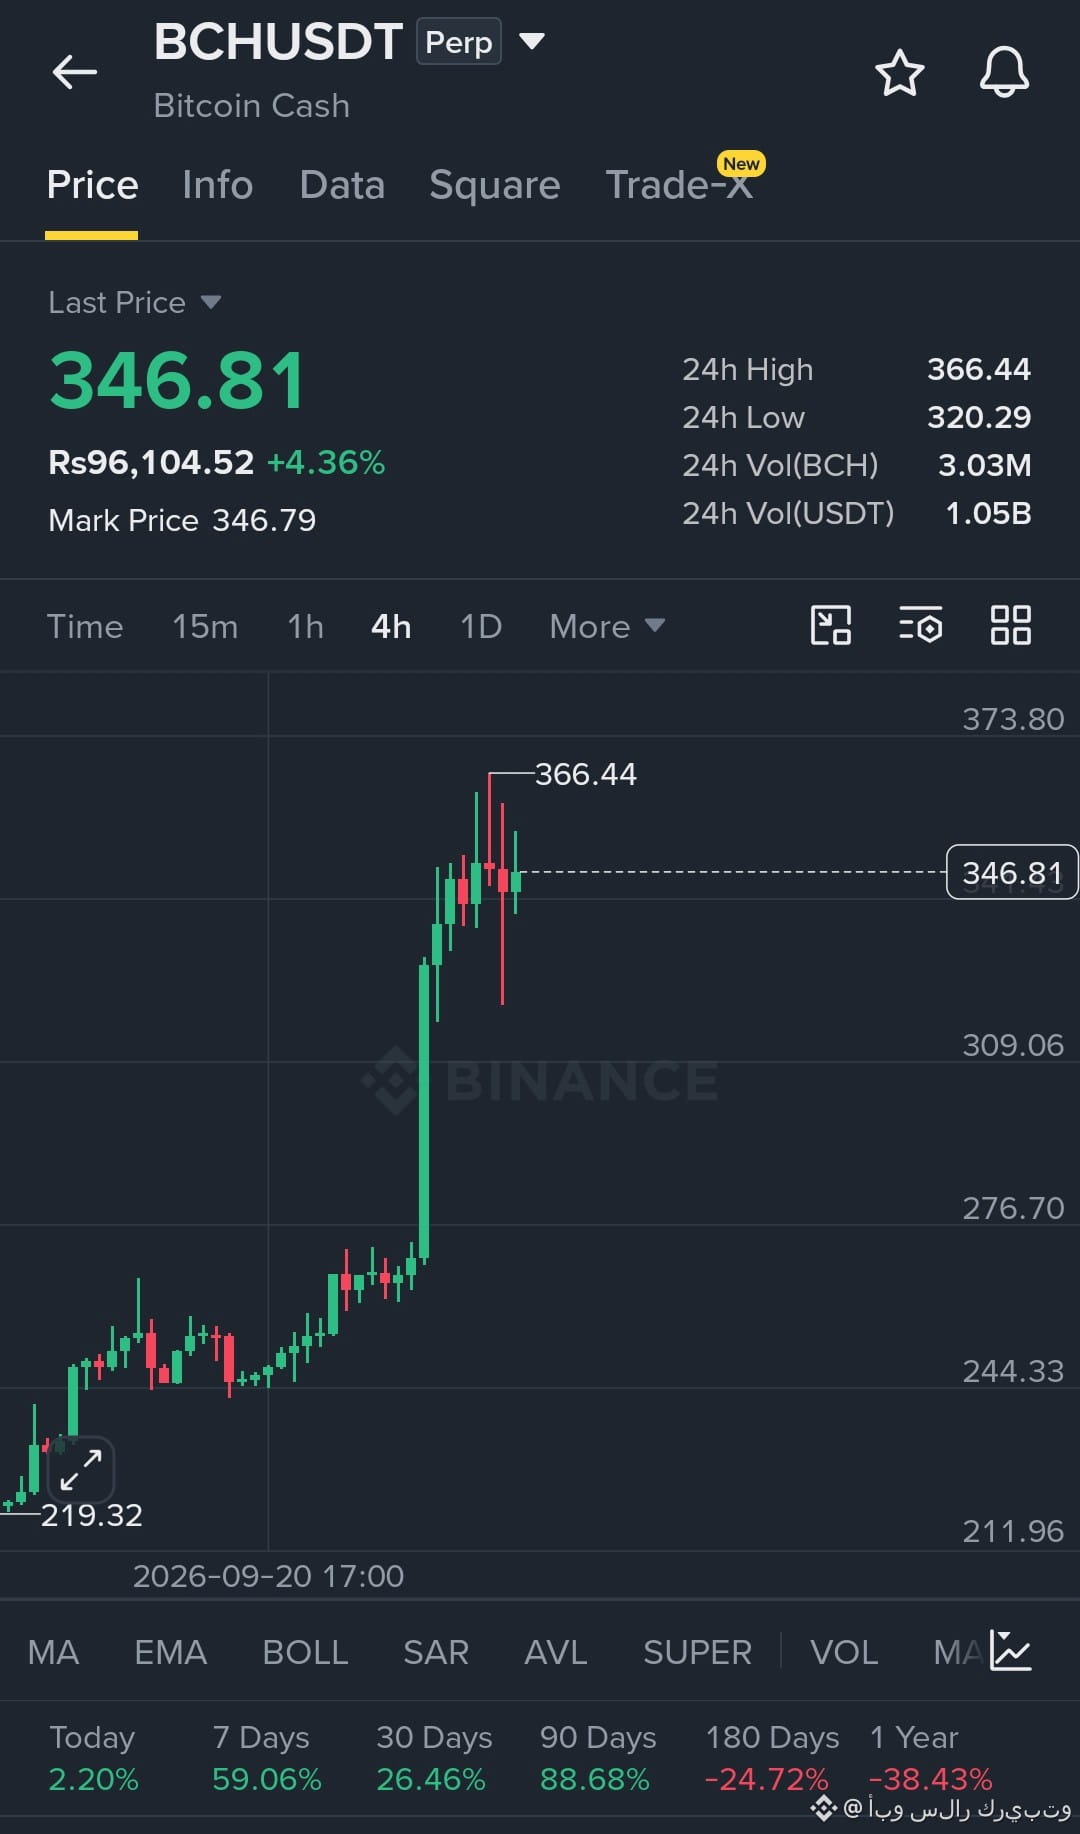This screenshot has height=1834, width=1080.
Task: Open the Last Price dropdown
Action: click(135, 302)
